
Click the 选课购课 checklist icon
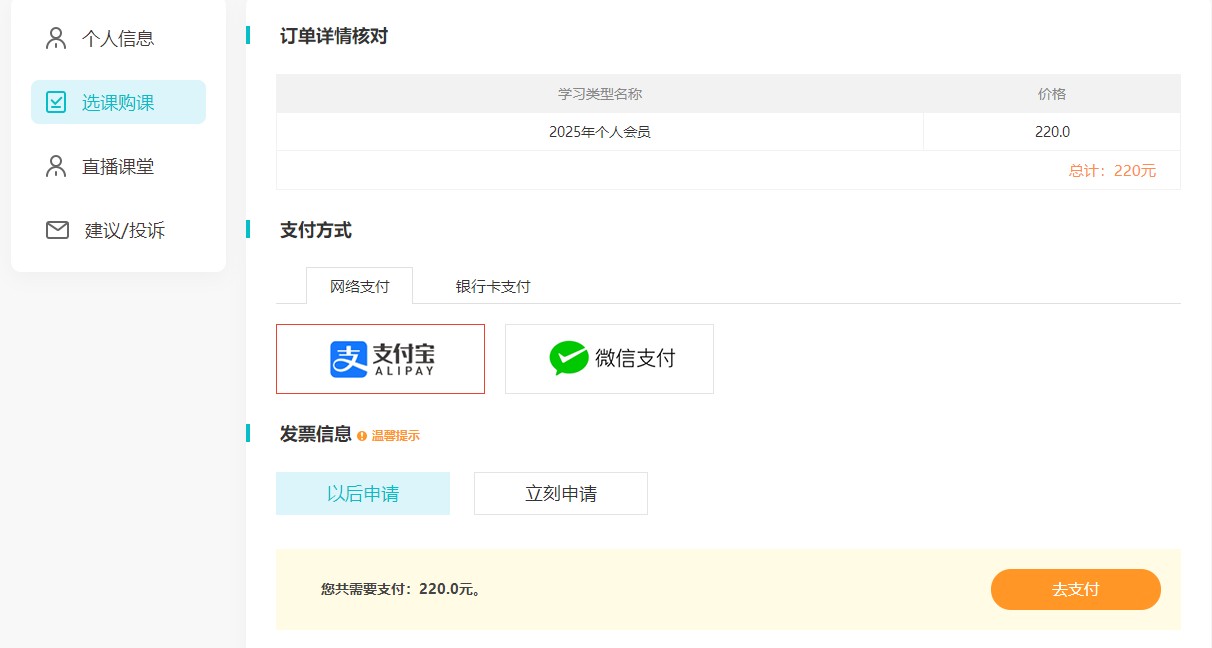(x=56, y=101)
